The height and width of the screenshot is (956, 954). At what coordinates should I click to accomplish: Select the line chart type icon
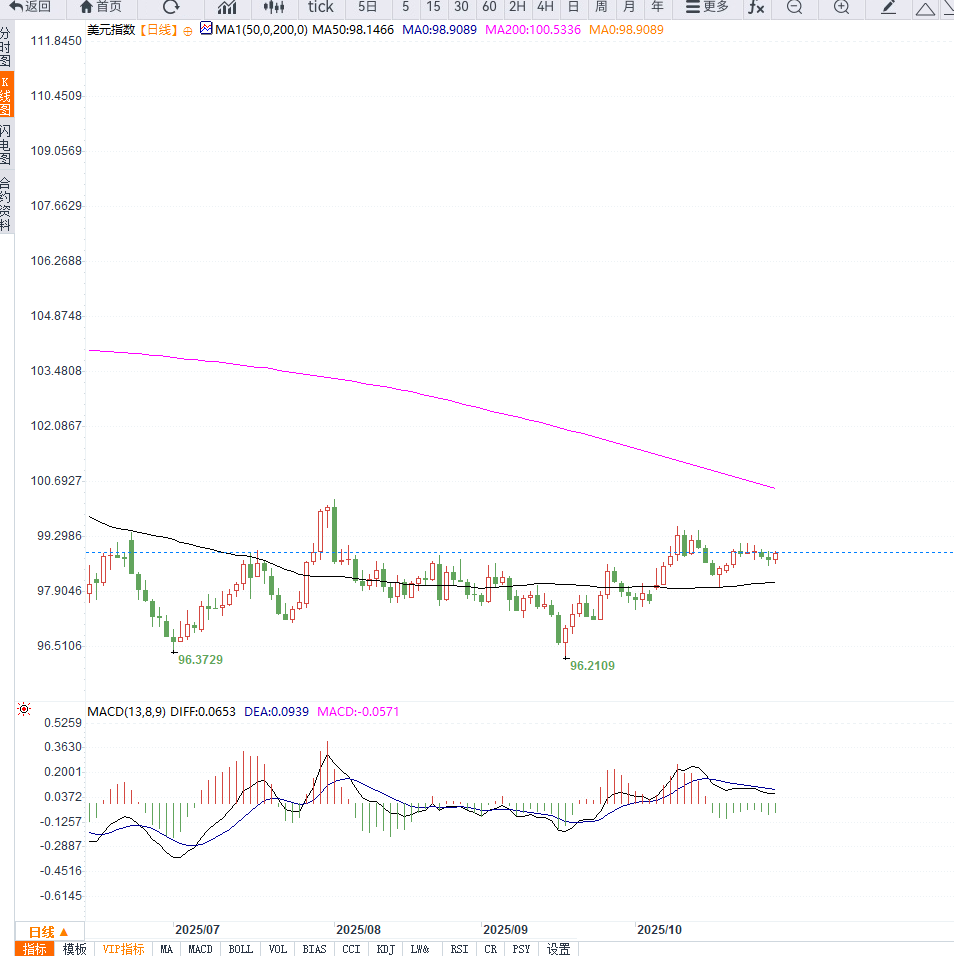click(x=227, y=7)
